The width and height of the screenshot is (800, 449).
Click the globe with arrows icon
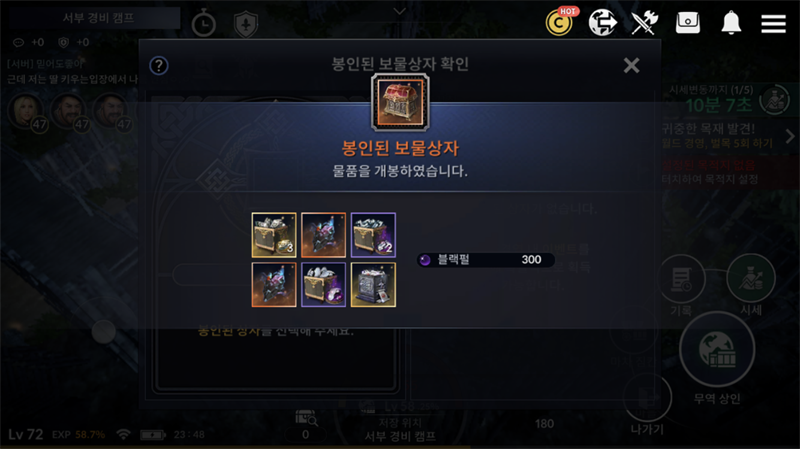603,22
